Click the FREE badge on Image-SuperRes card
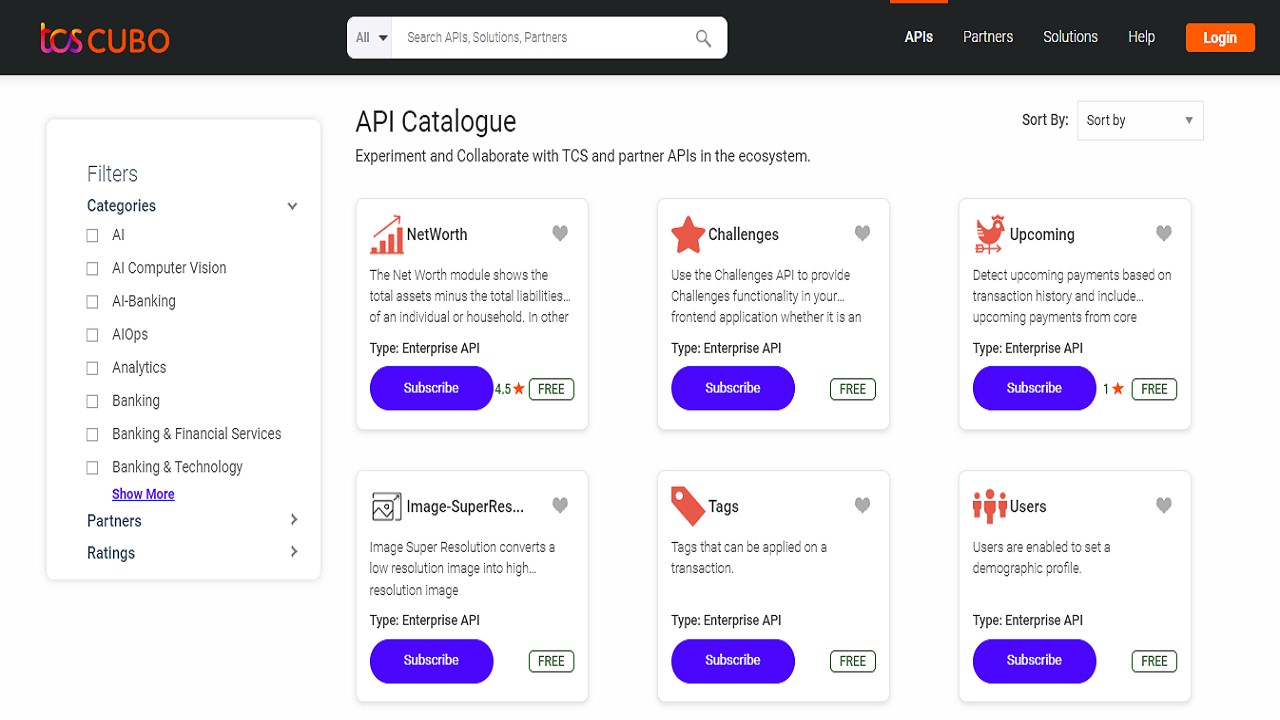The width and height of the screenshot is (1280, 720). click(x=551, y=661)
